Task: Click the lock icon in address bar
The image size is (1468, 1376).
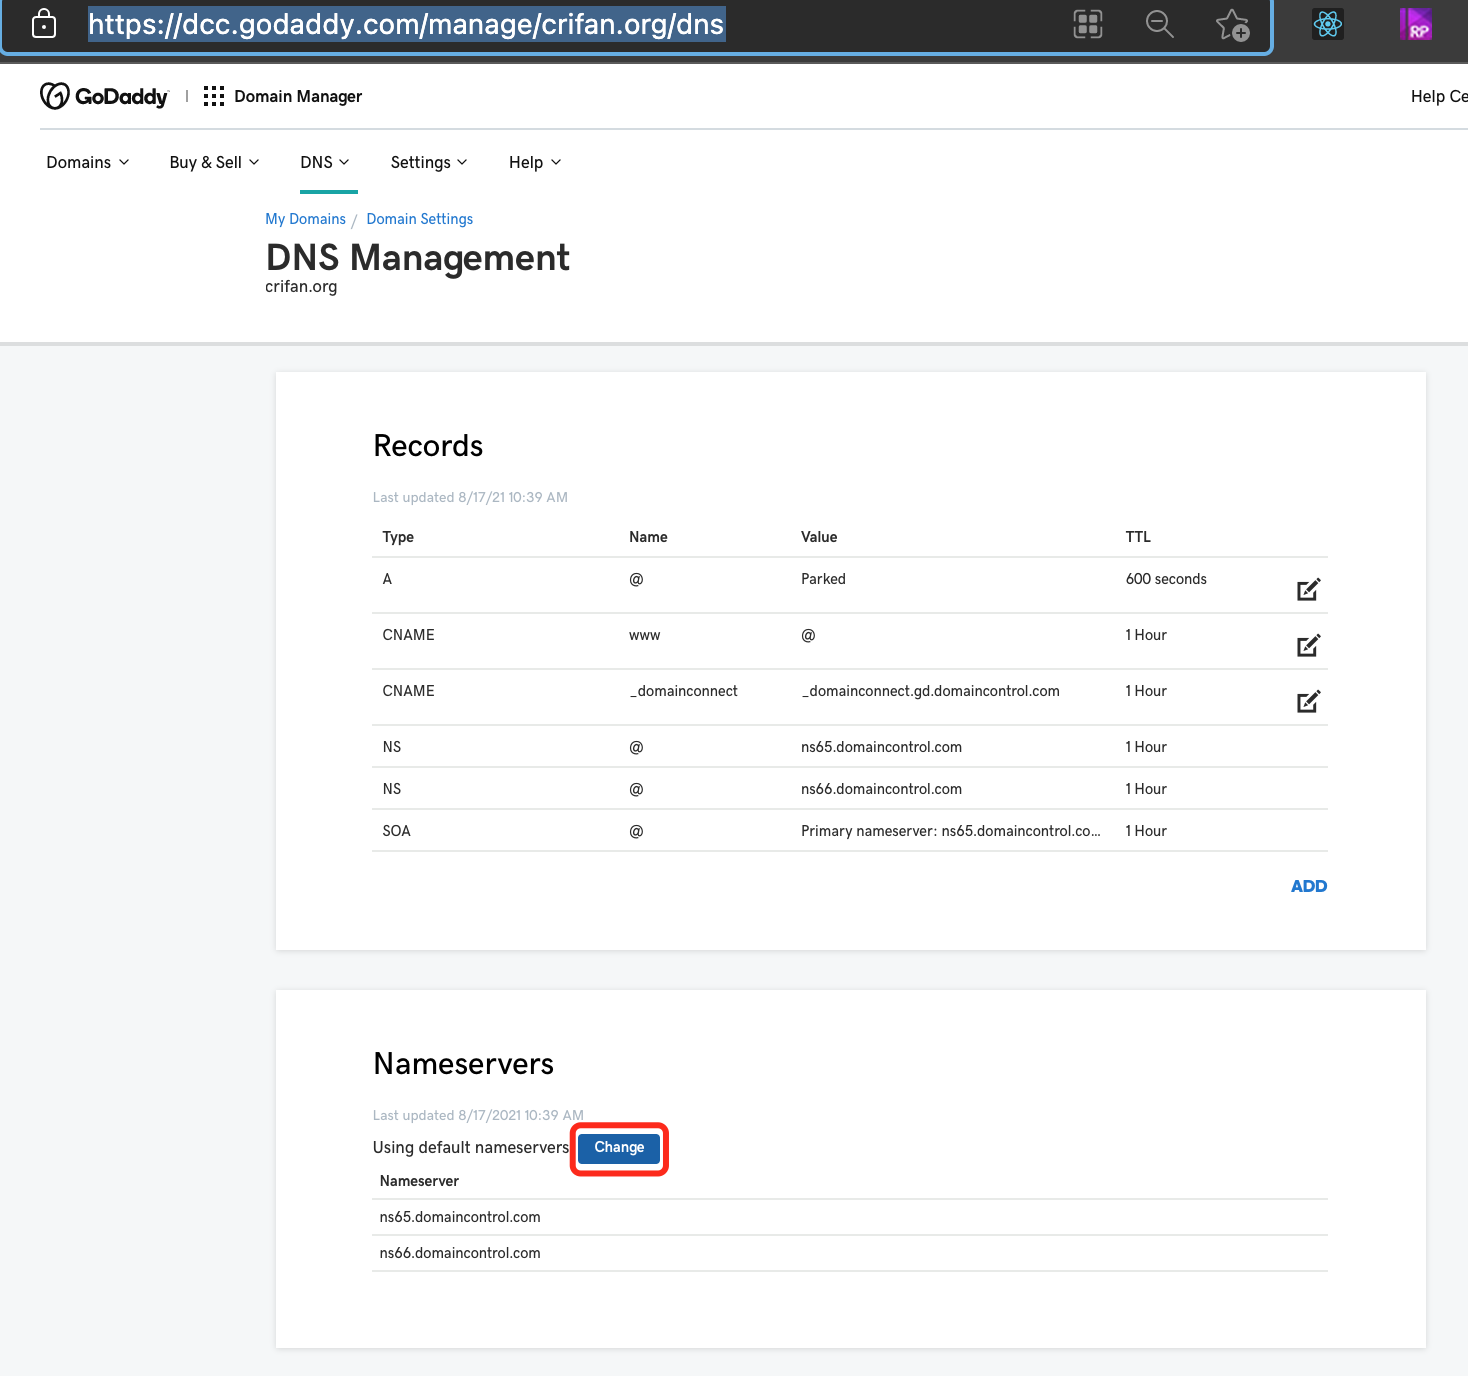Action: click(x=44, y=23)
